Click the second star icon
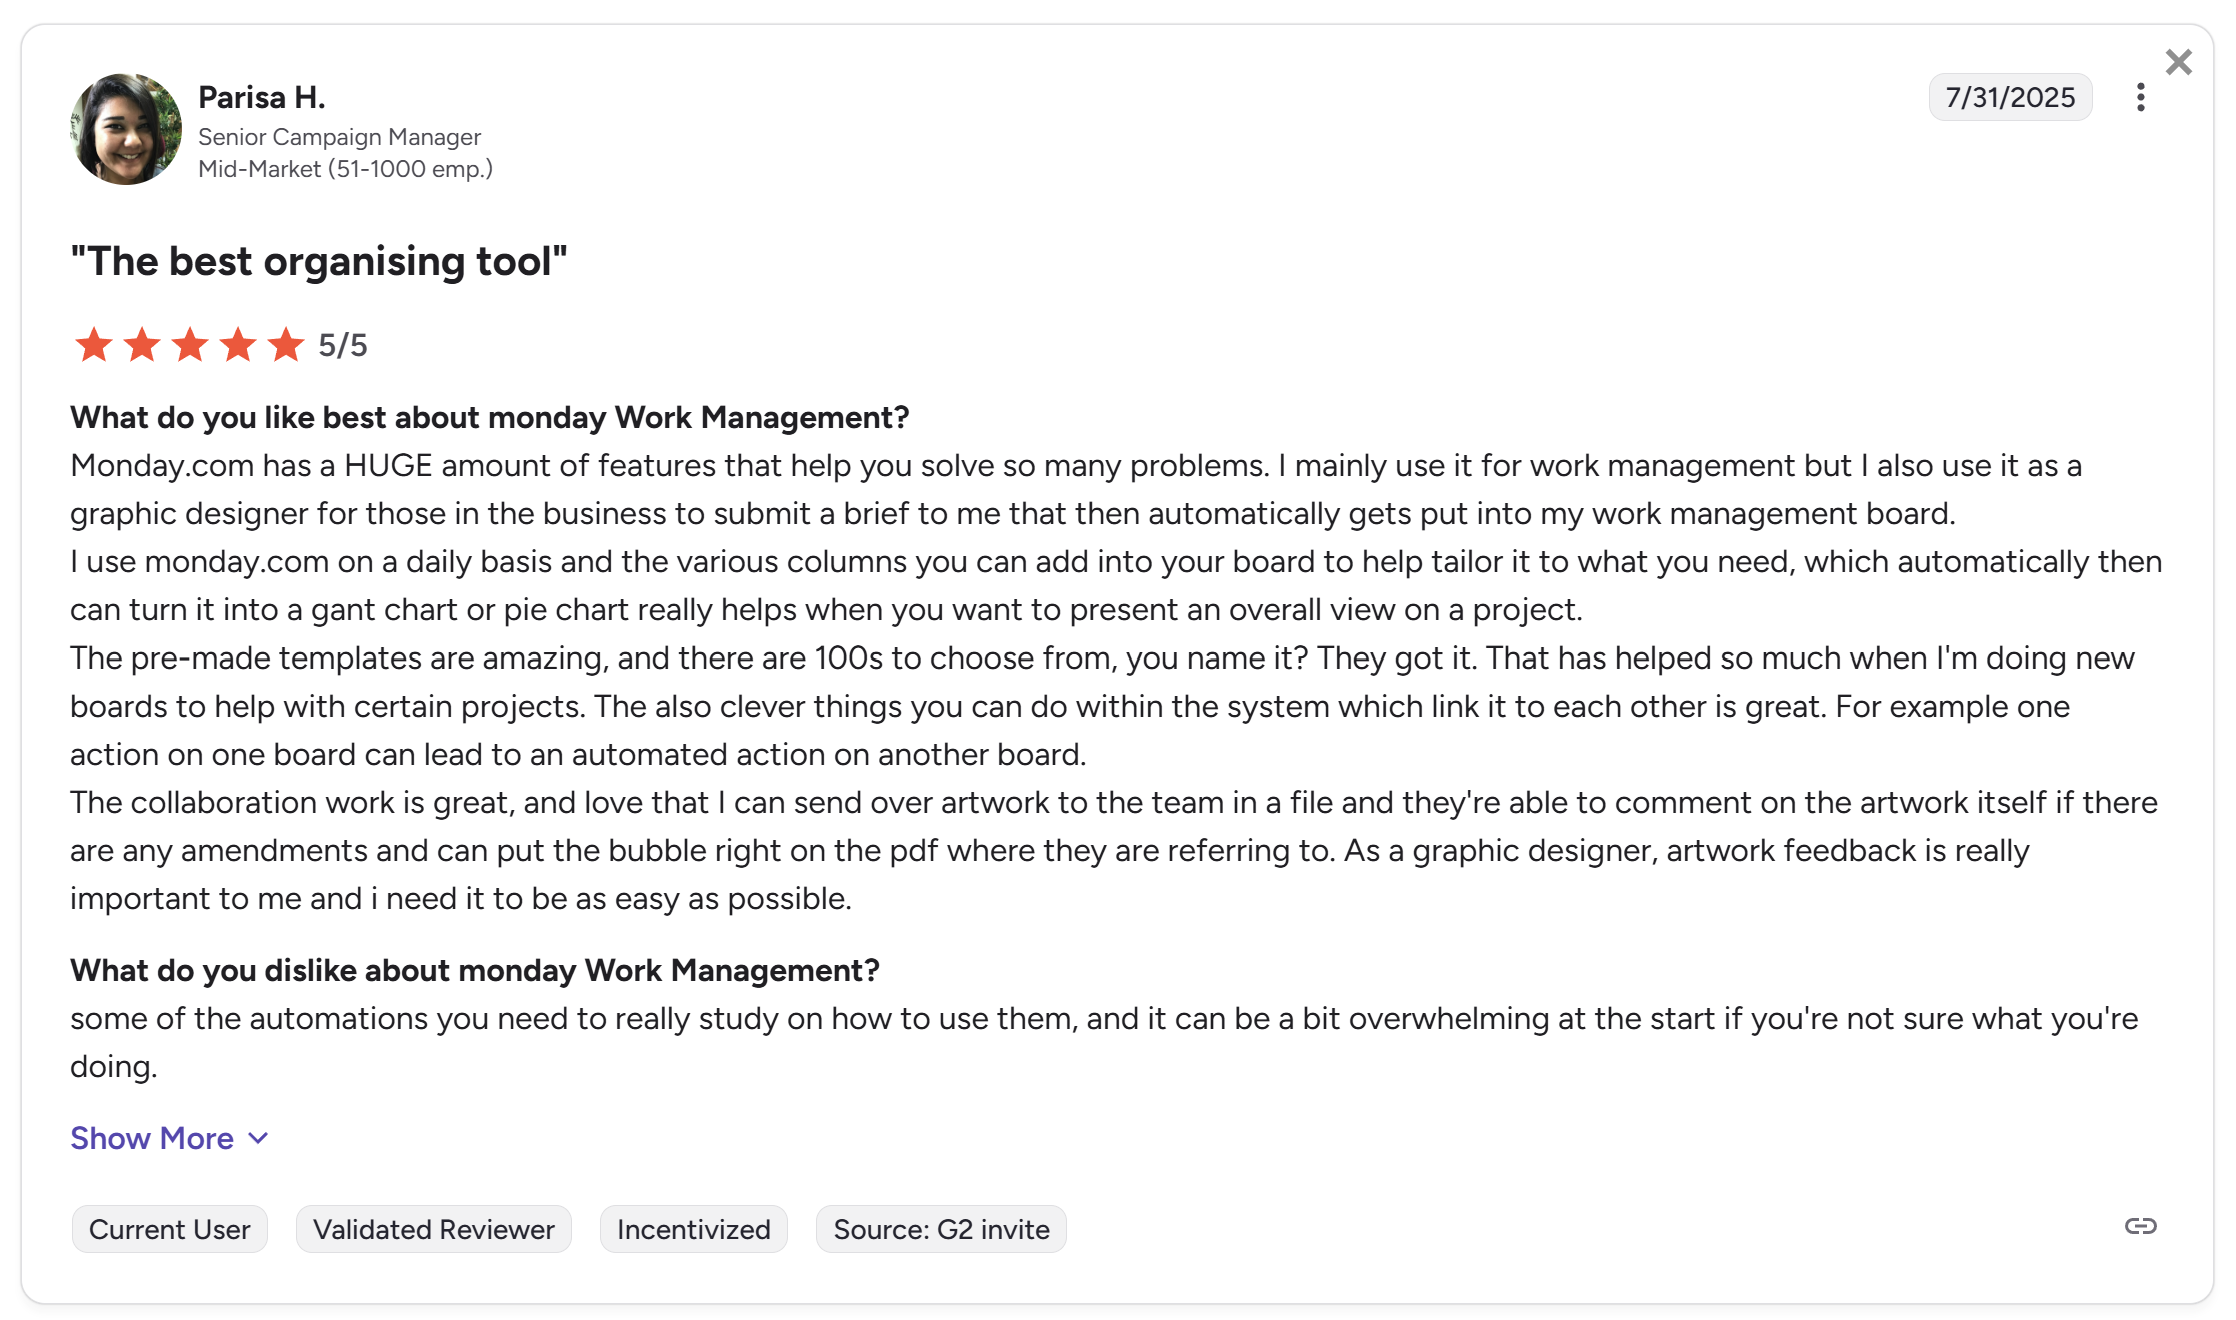Image resolution: width=2236 pixels, height=1320 pixels. tap(141, 345)
